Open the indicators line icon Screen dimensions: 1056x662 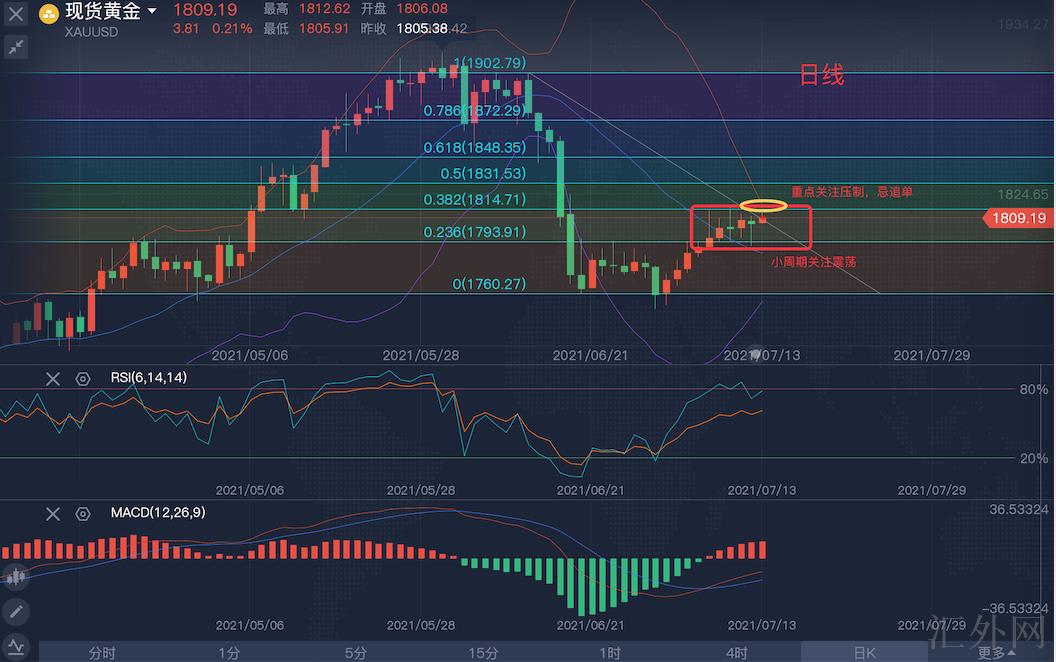(x=16, y=646)
